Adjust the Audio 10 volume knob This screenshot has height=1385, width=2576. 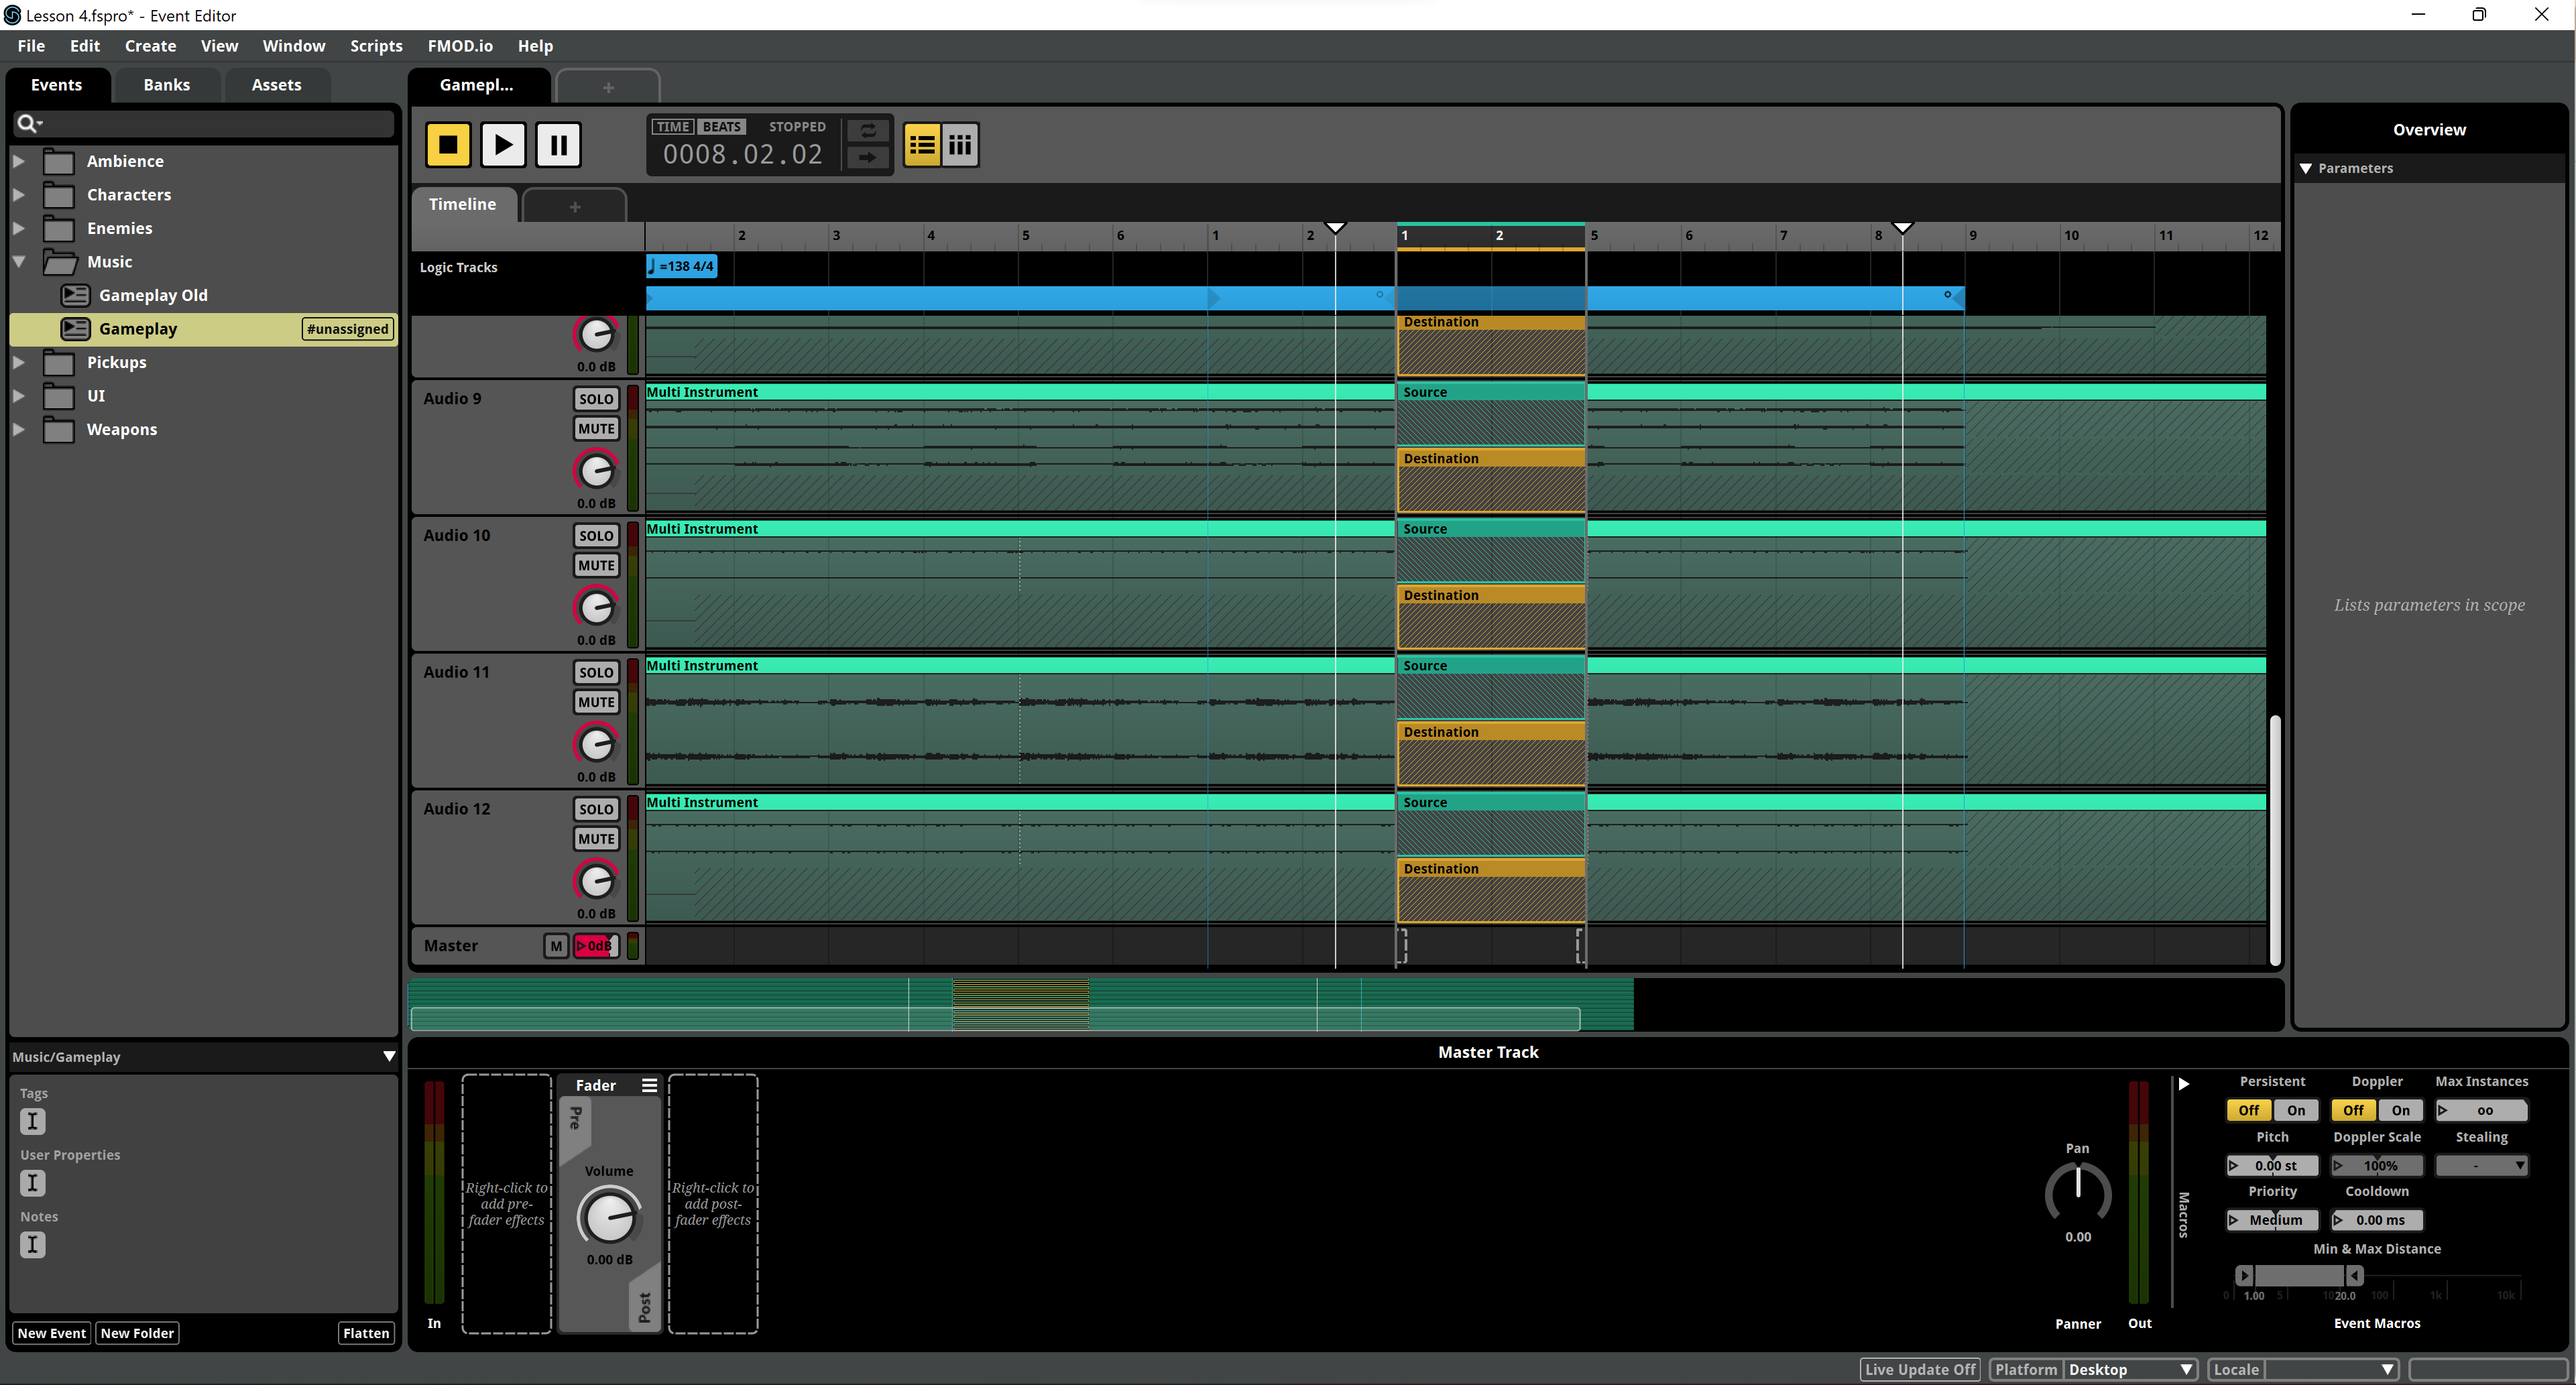(596, 607)
